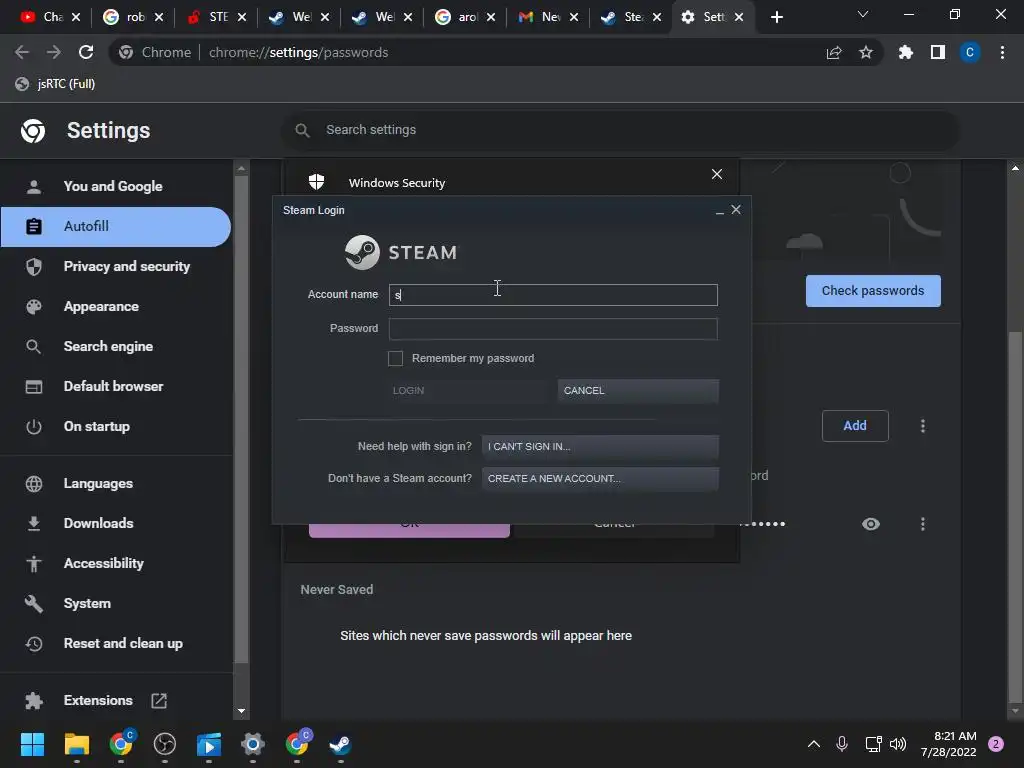Bookmark this page with star icon
1024x768 pixels.
tap(866, 52)
